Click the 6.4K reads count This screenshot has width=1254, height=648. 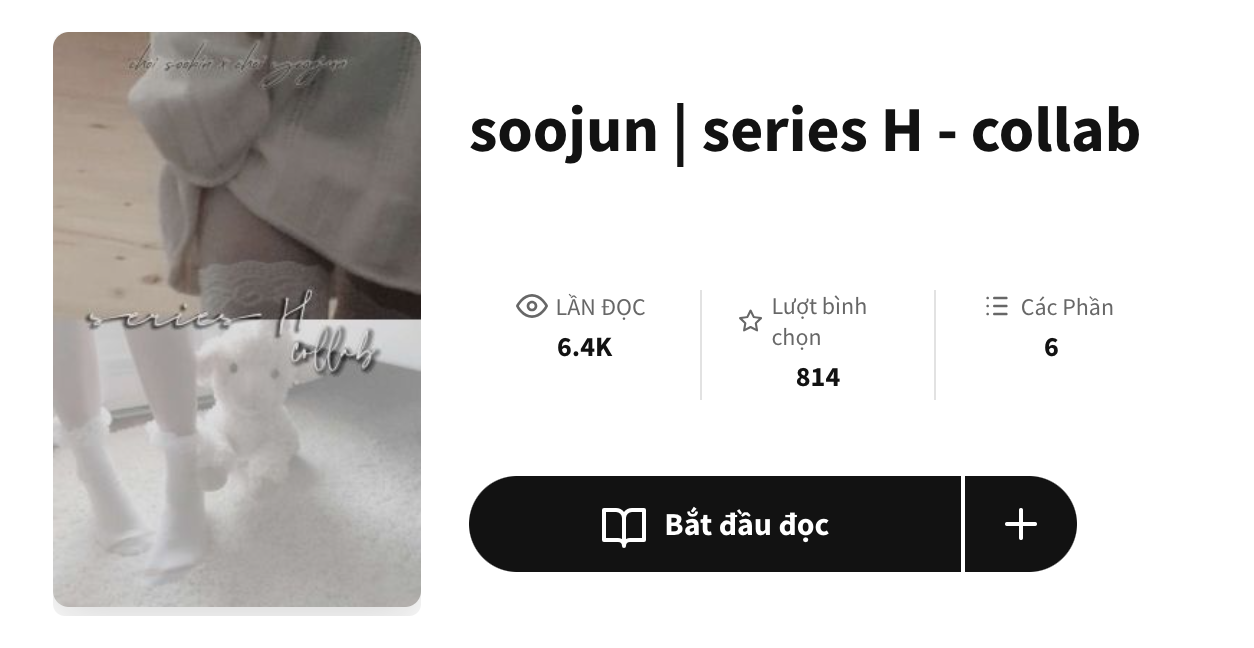tap(584, 348)
